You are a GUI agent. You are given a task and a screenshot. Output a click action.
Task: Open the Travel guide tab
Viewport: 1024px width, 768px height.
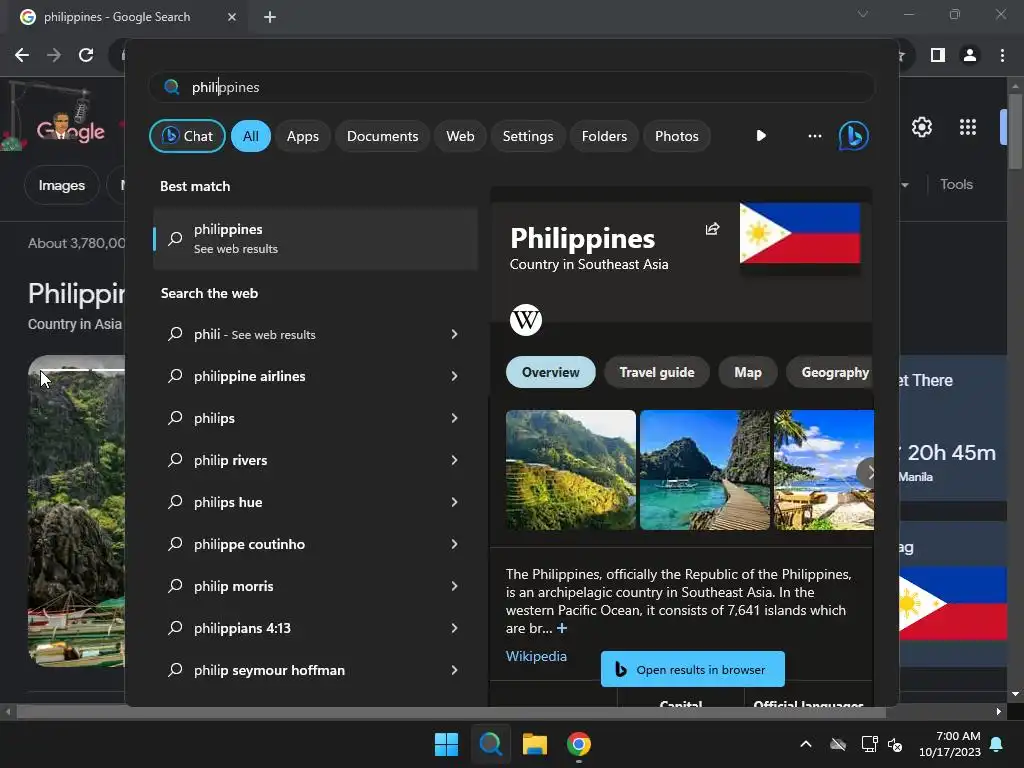(x=657, y=372)
